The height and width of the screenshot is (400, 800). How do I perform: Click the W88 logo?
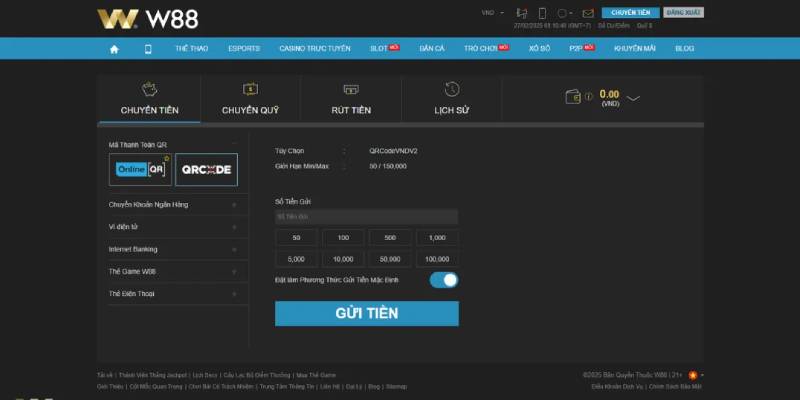[x=148, y=19]
